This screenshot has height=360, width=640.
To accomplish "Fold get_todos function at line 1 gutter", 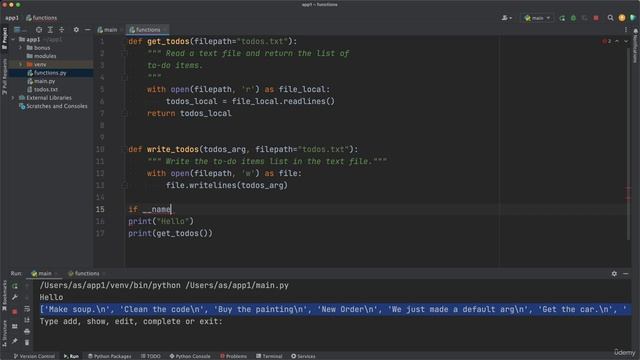I will pos(124,42).
